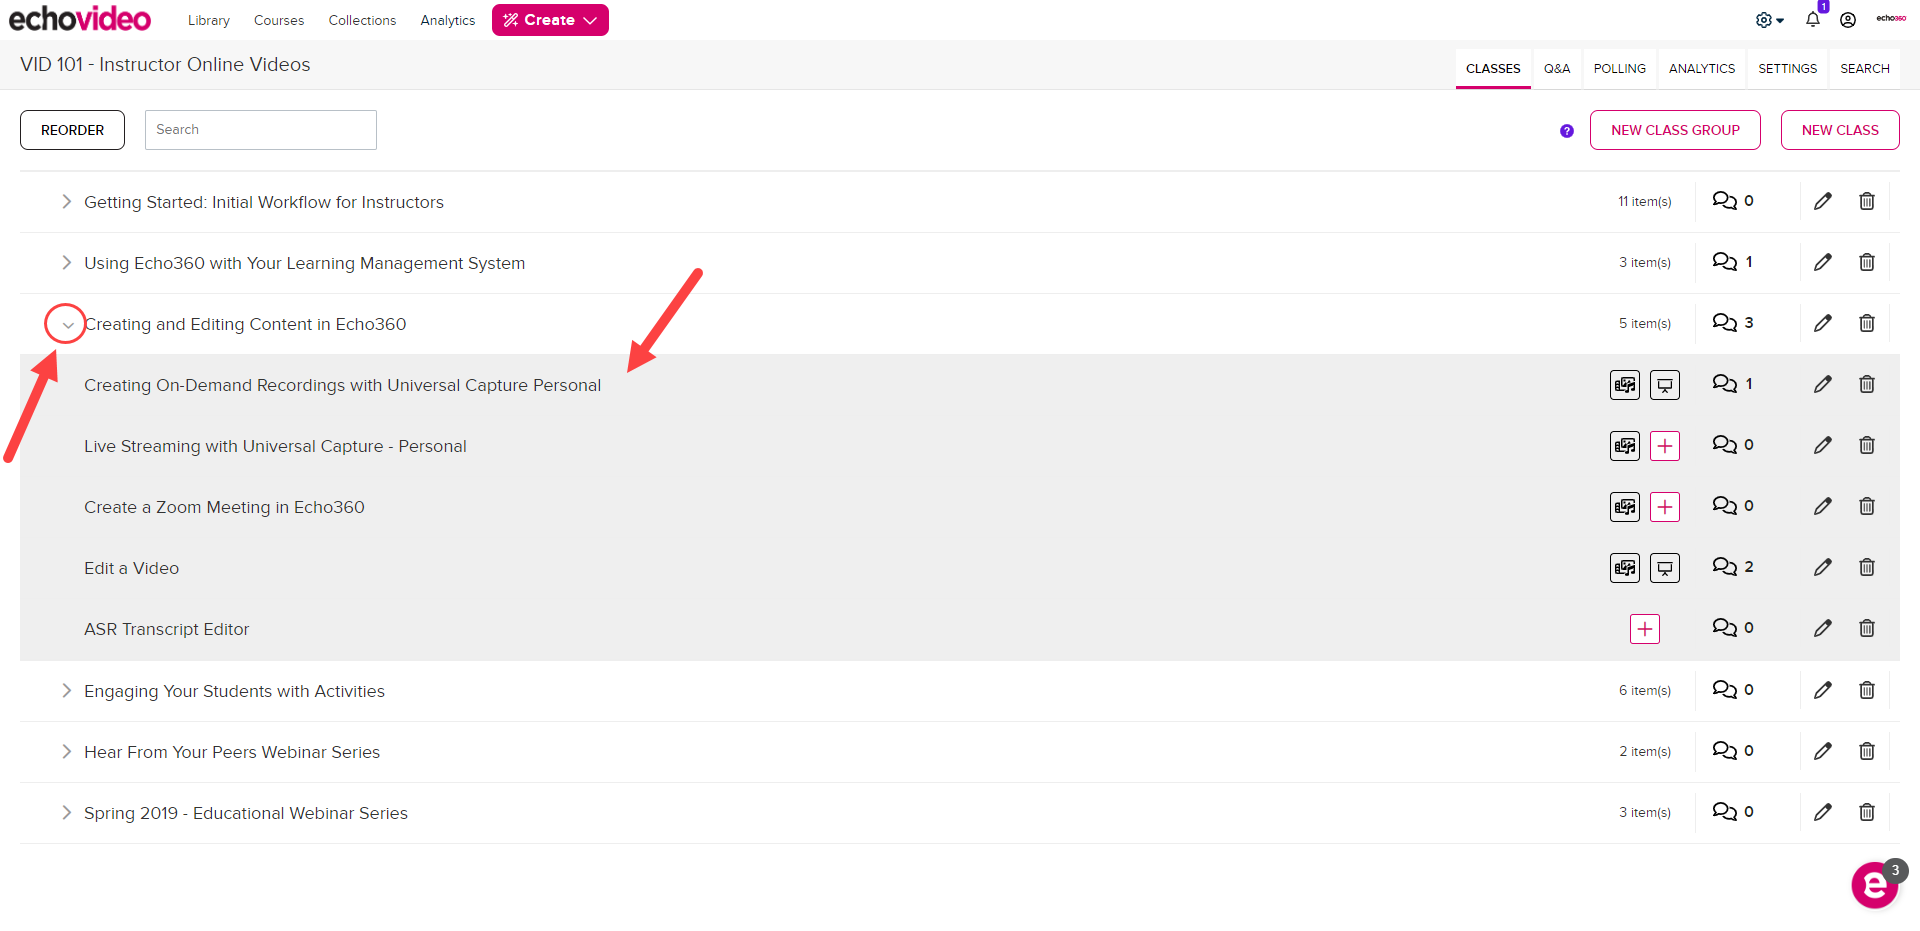Switch to the Q&A tab

click(x=1557, y=69)
